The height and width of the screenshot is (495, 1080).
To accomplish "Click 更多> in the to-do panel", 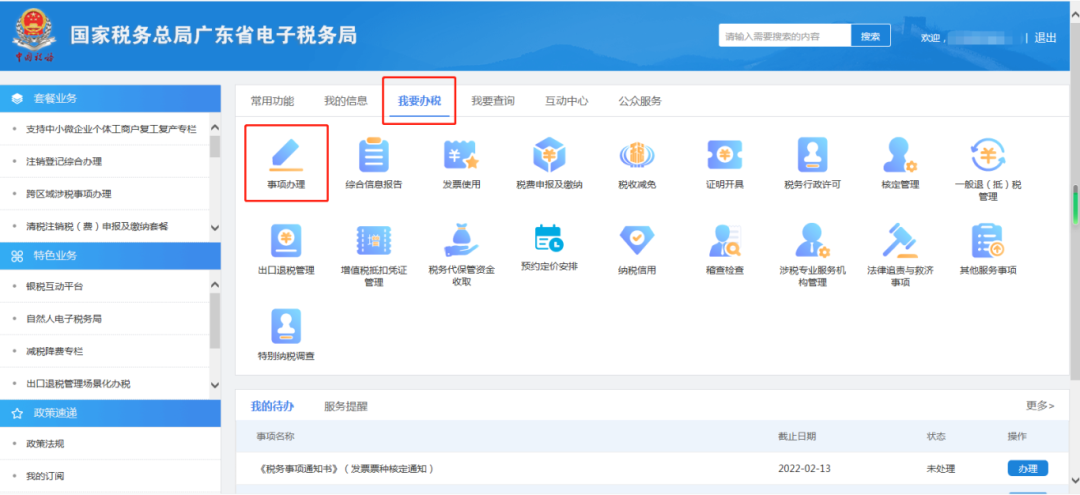I will [1040, 406].
